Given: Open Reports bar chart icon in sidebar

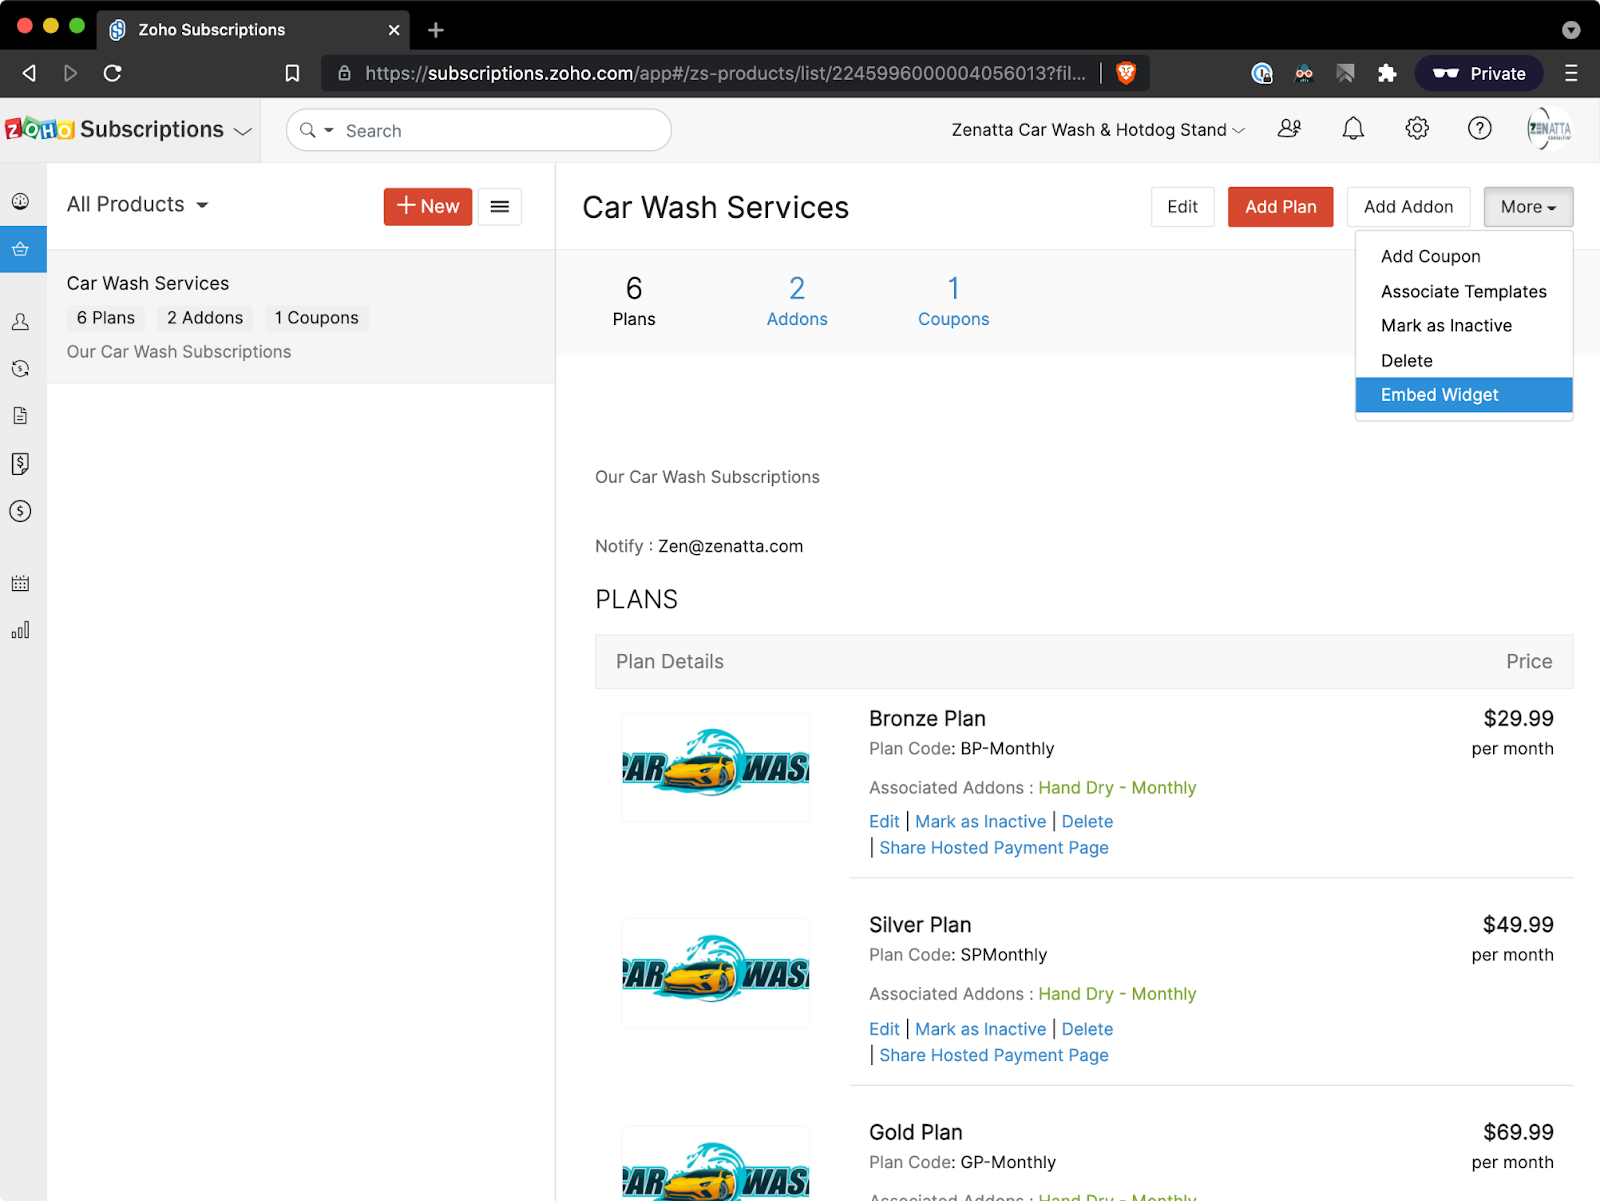Looking at the screenshot, I should [20, 630].
